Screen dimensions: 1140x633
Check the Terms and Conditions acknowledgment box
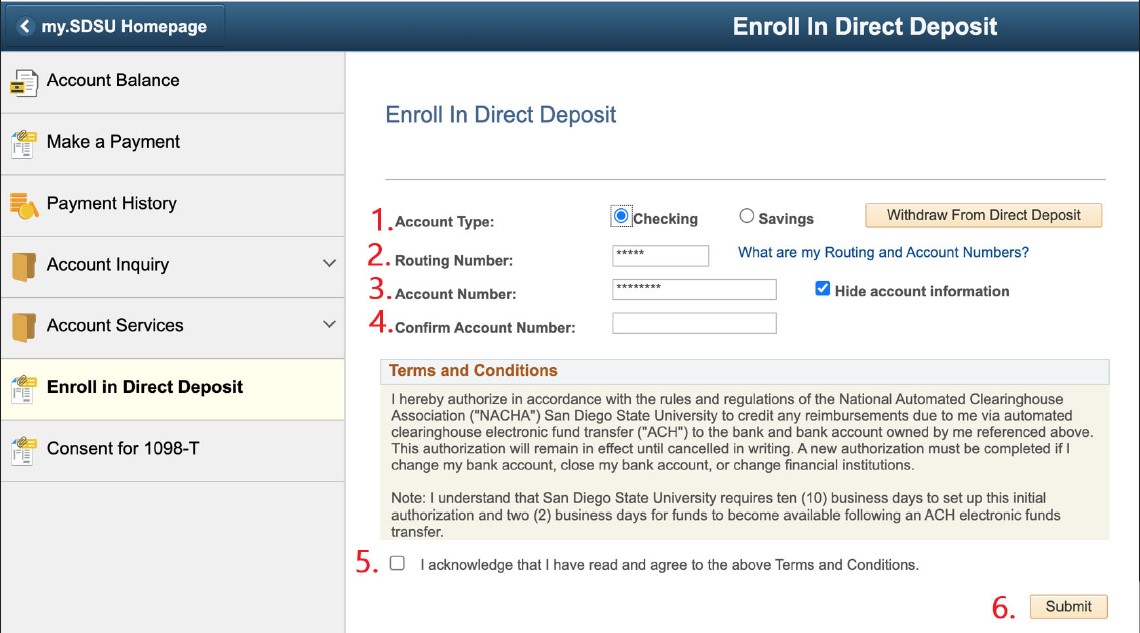pos(397,563)
